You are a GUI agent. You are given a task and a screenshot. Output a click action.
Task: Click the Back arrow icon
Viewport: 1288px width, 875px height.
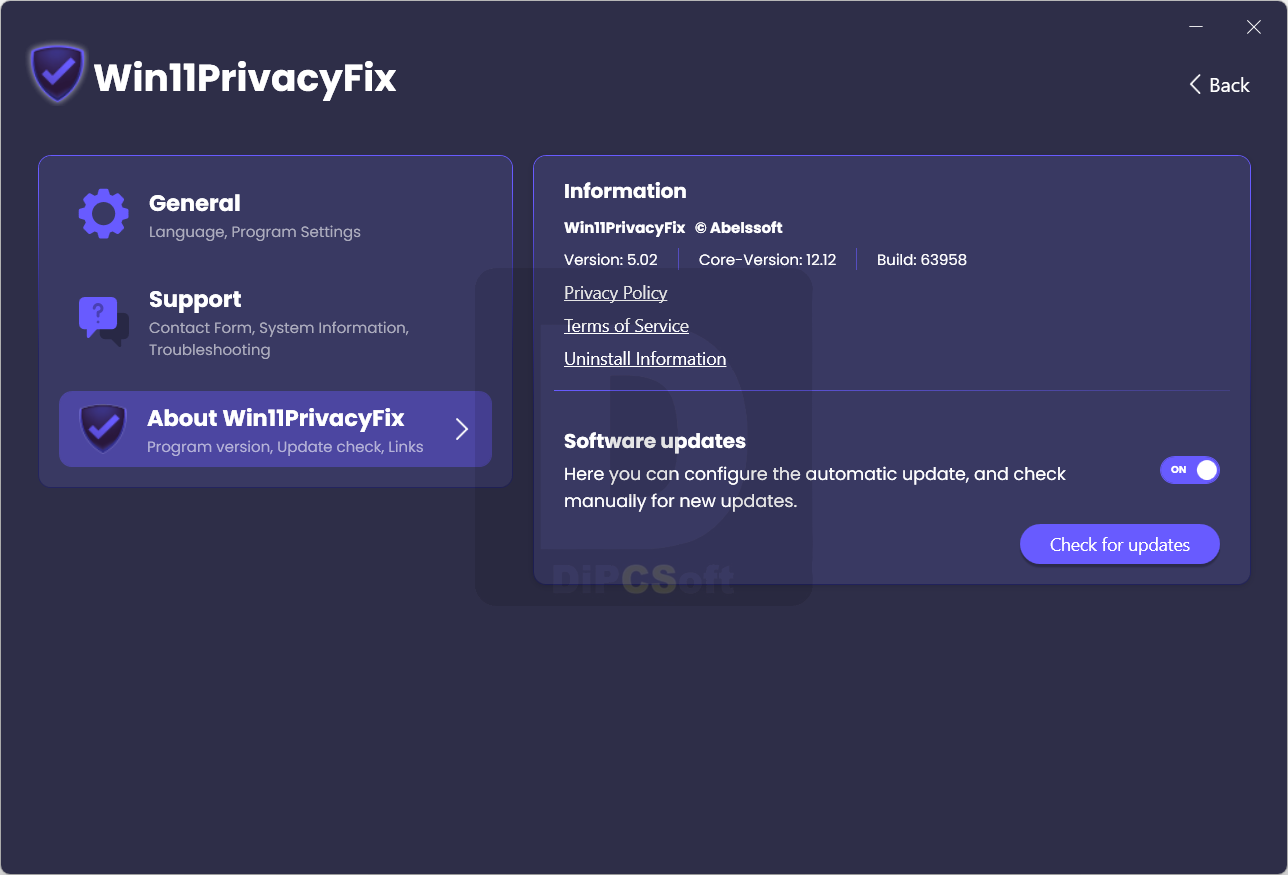(1194, 85)
